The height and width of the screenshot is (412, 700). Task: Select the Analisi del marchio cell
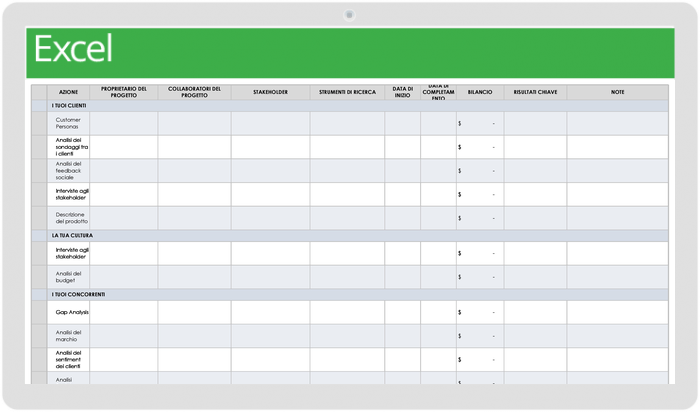point(68,335)
